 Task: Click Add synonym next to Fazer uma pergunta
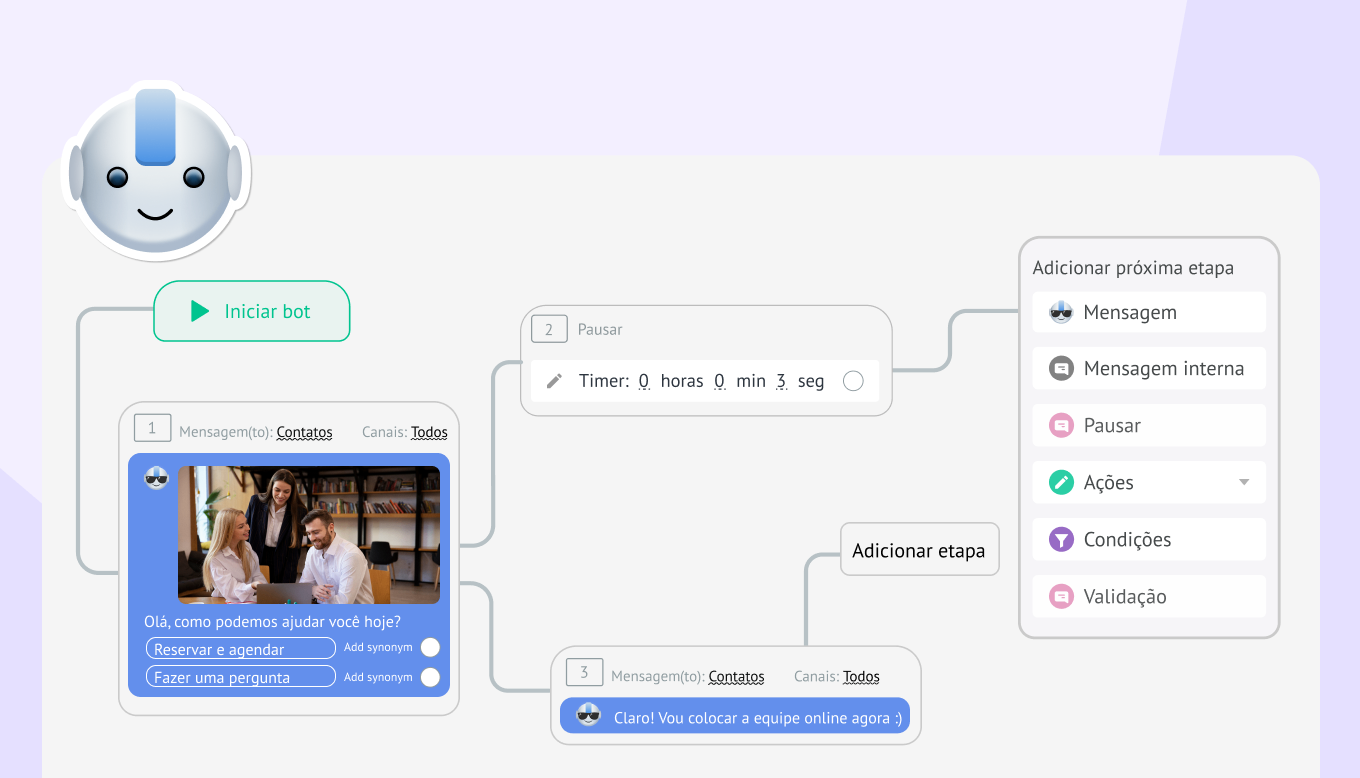[378, 677]
